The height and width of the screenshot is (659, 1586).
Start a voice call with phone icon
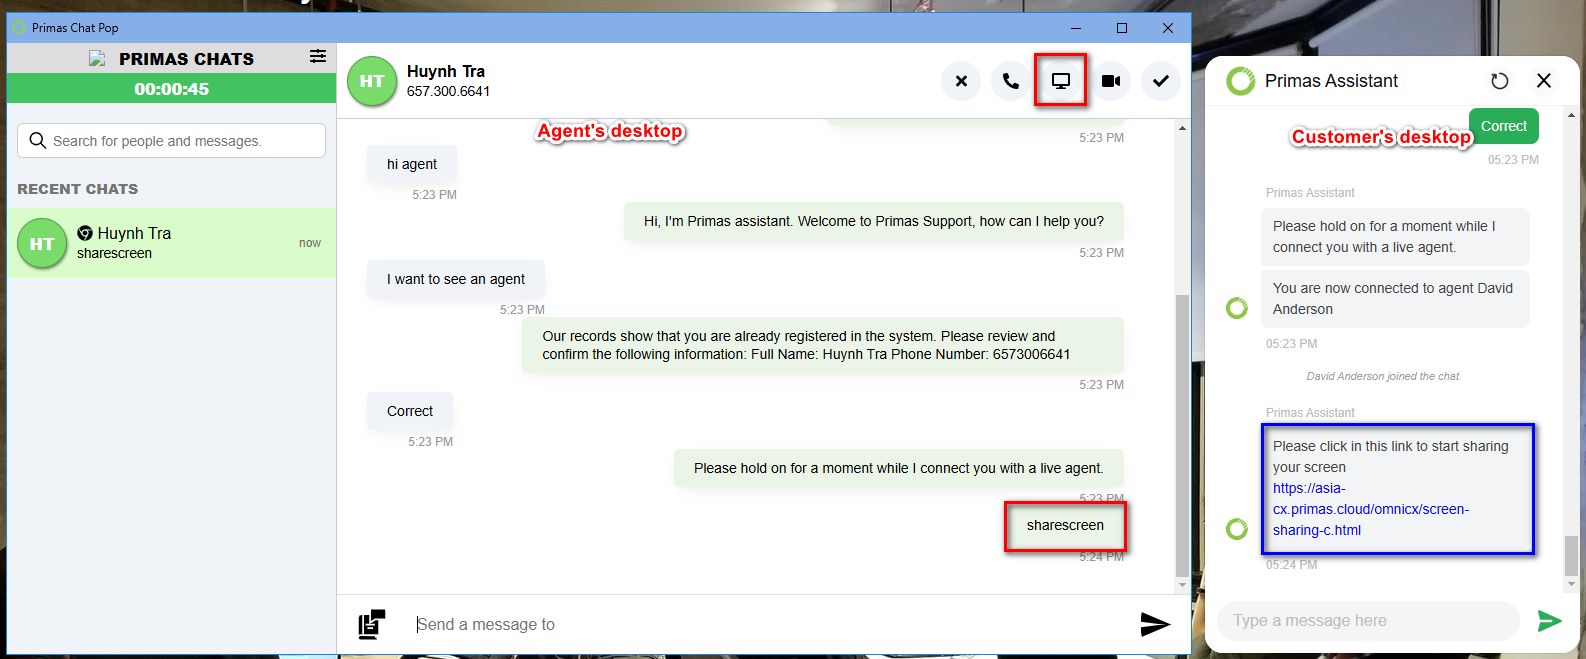pos(1010,81)
